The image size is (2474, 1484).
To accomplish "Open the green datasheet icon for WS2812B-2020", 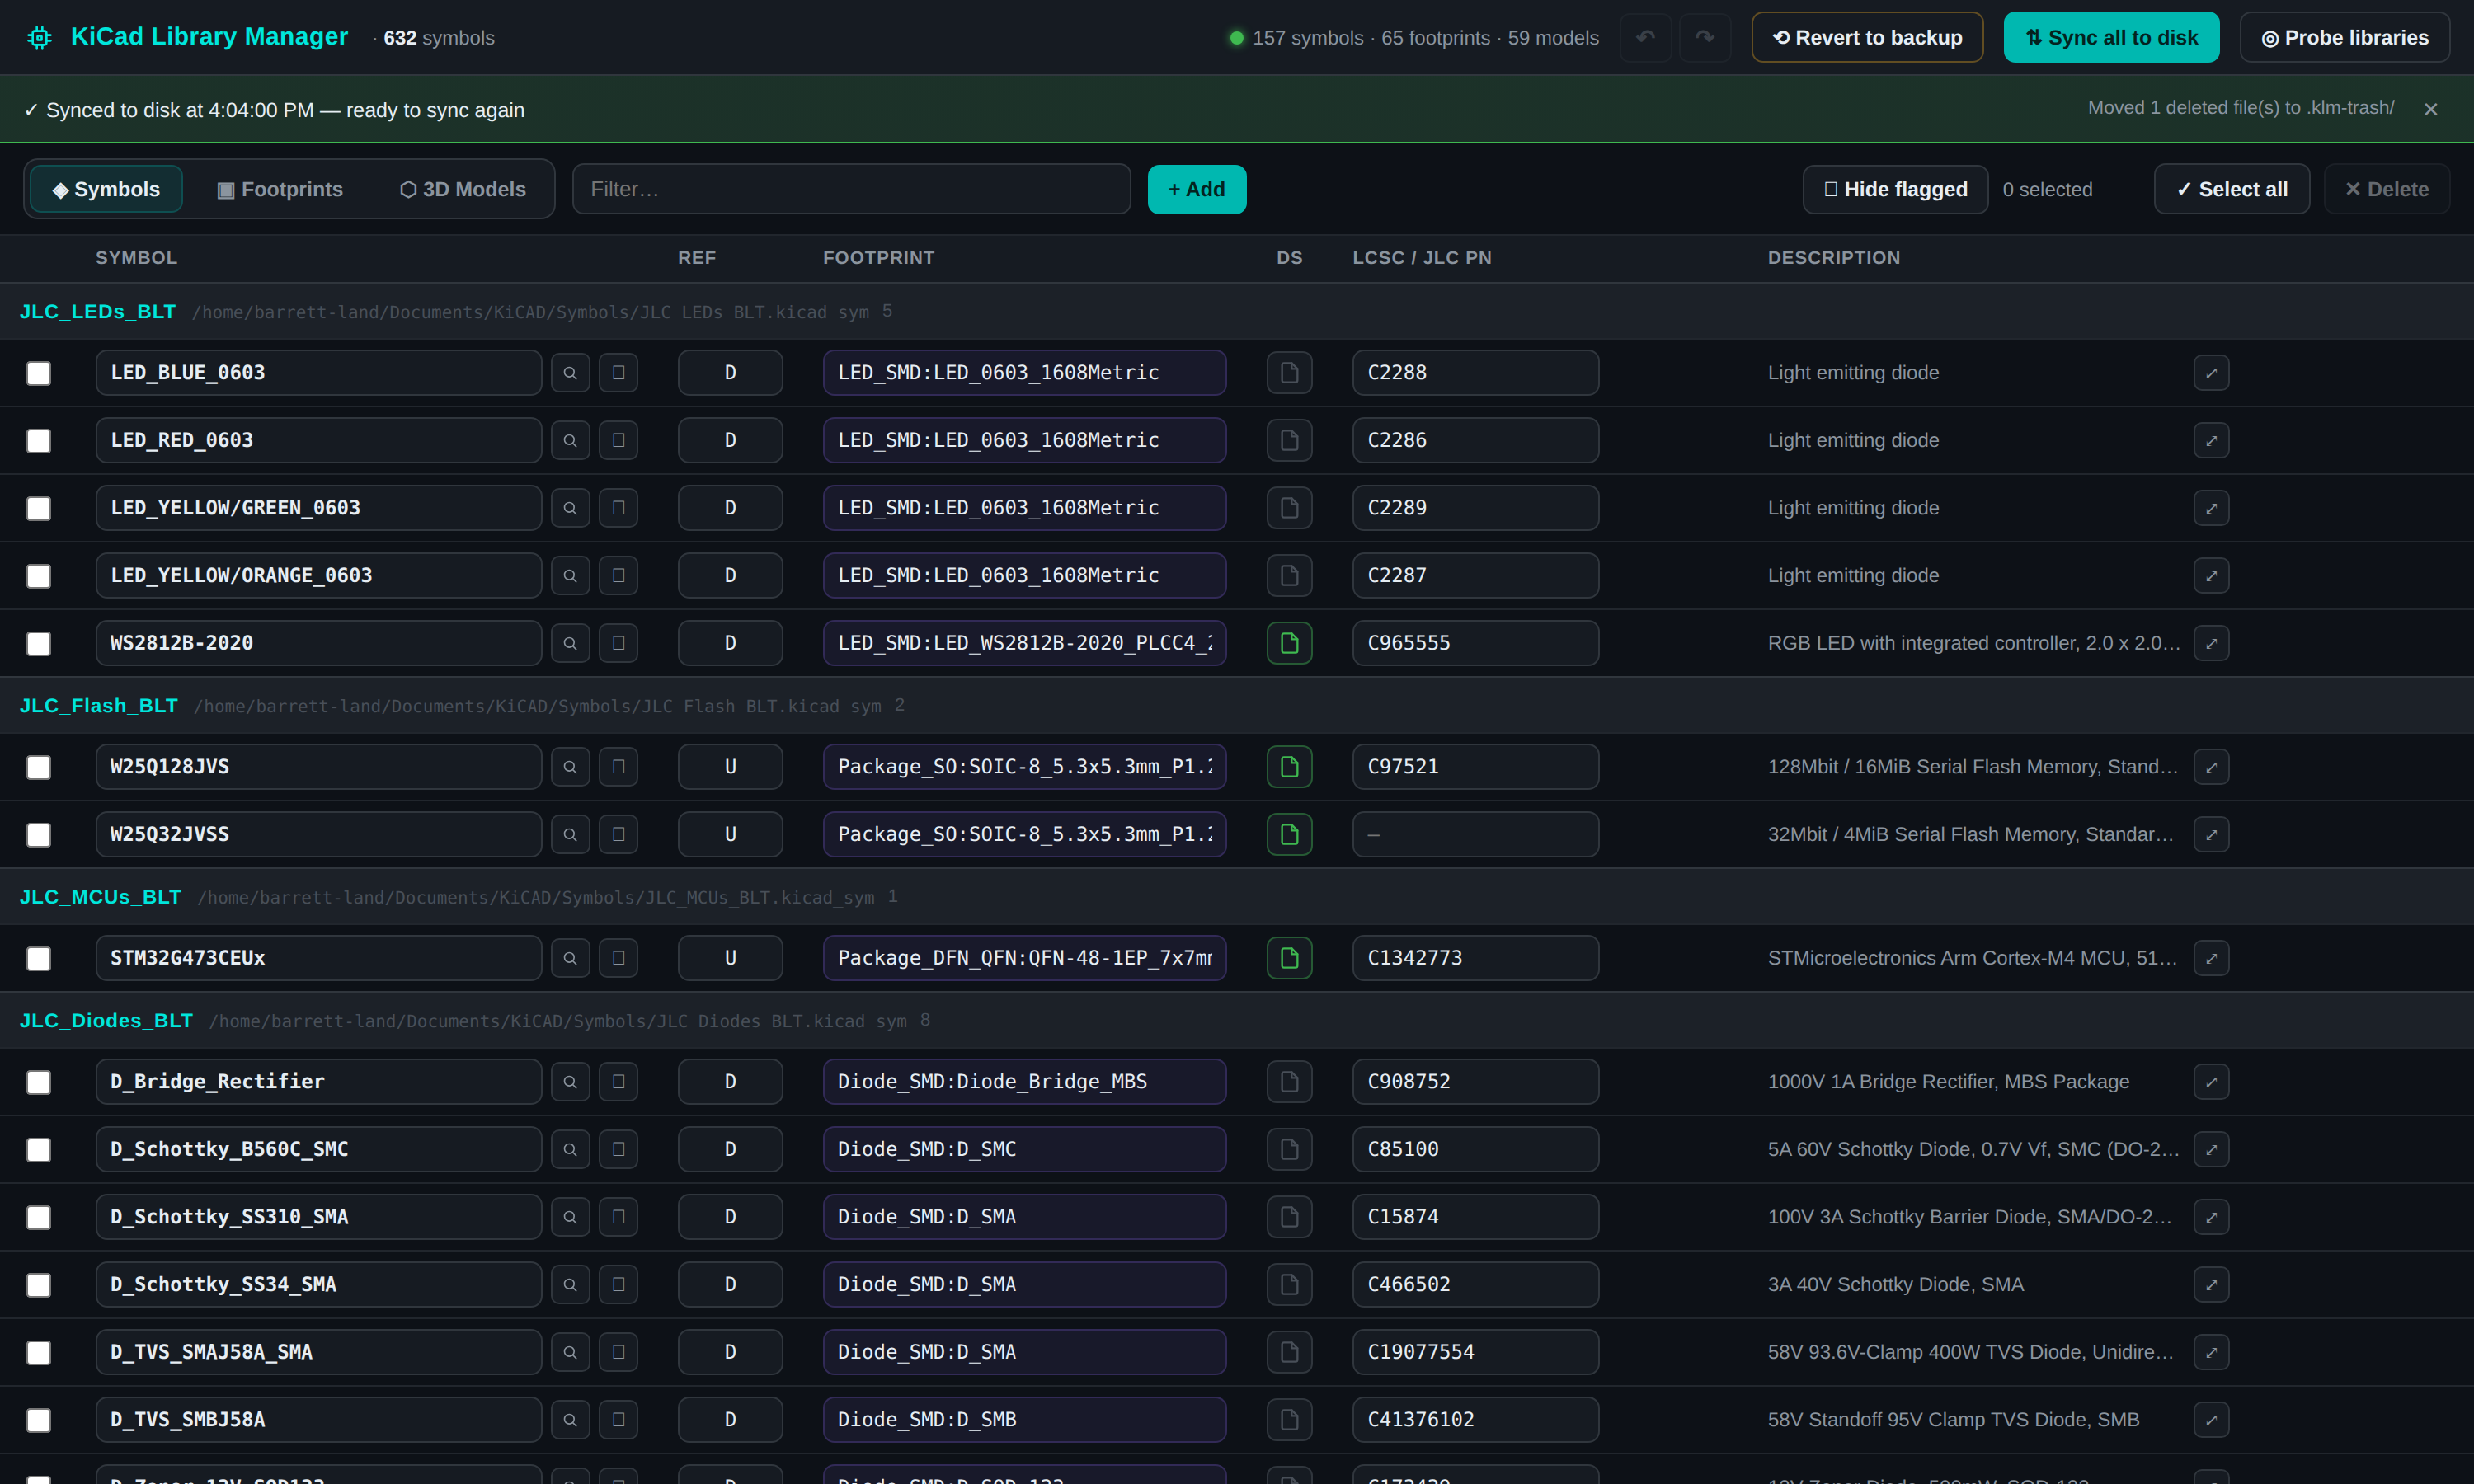I will click(1289, 643).
